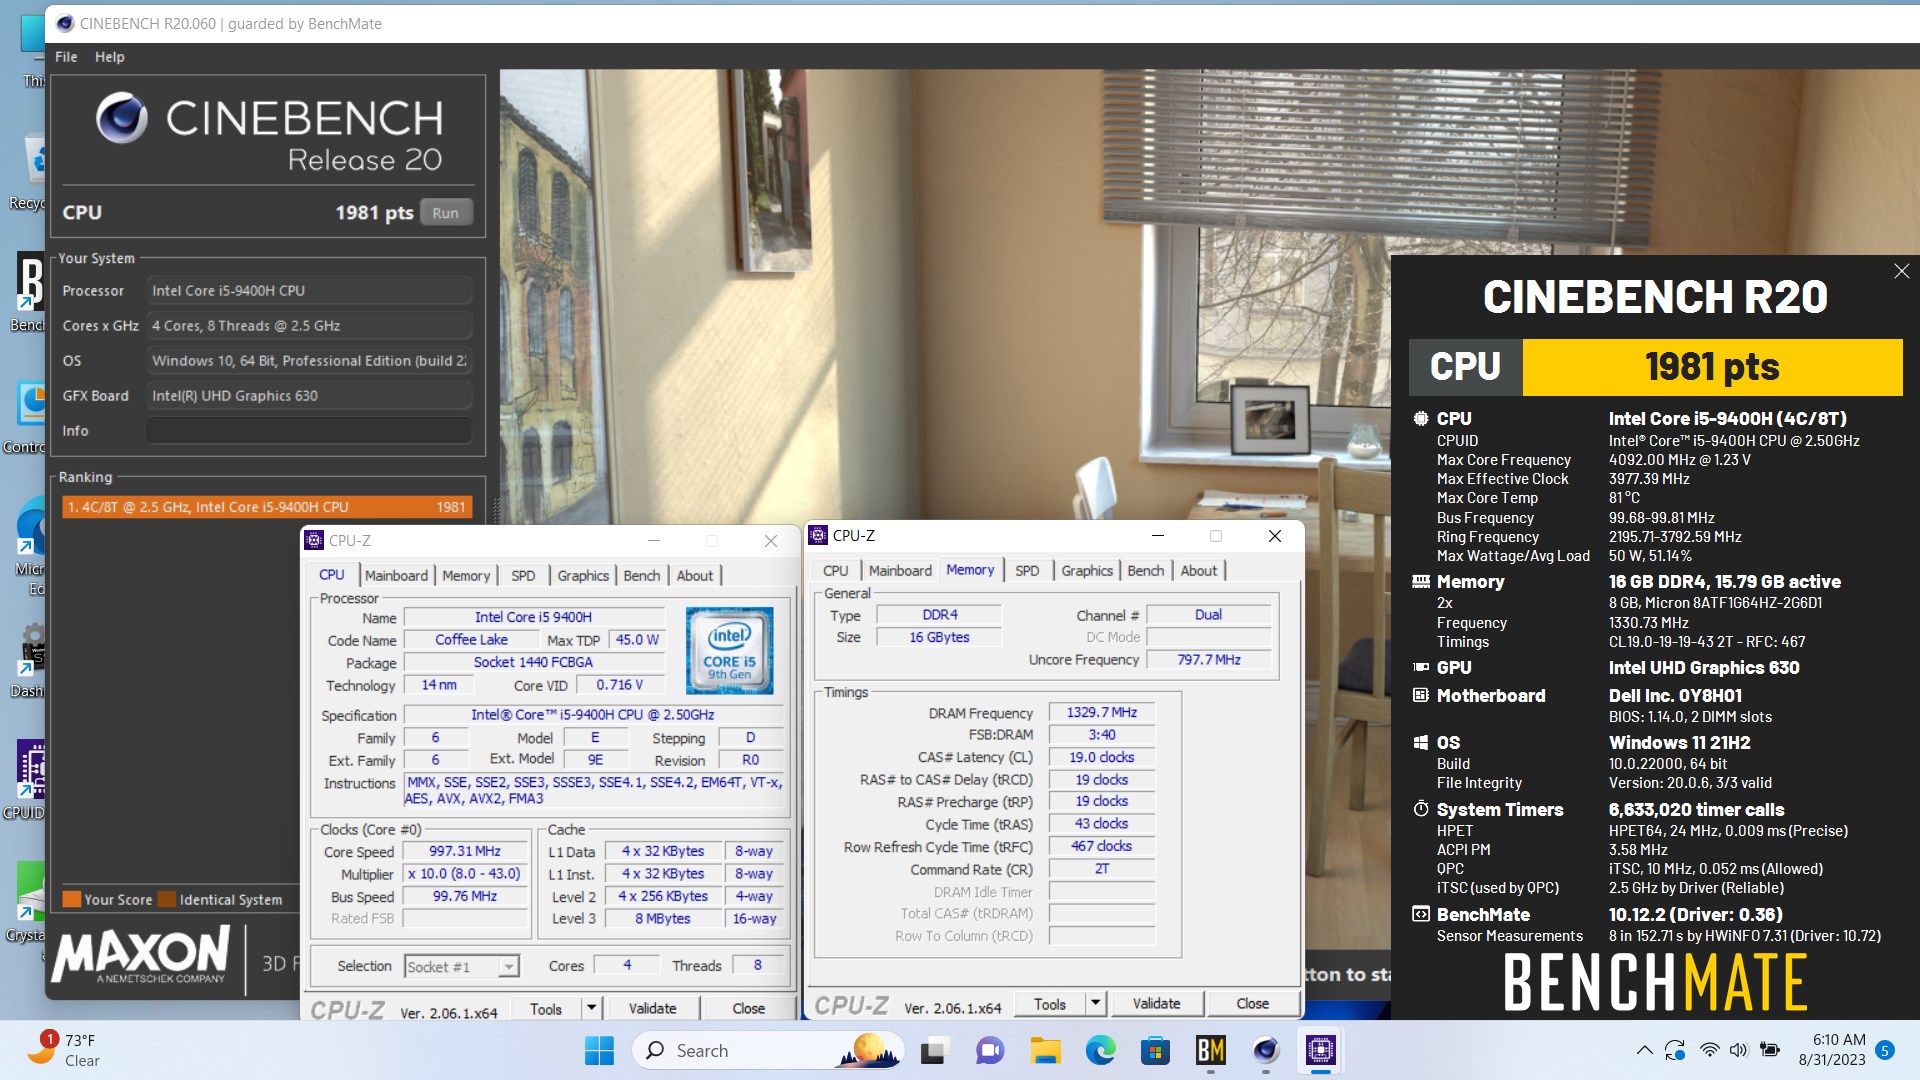Switch to CPU tab in right CPU-Z
The height and width of the screenshot is (1080, 1920).
pos(836,571)
